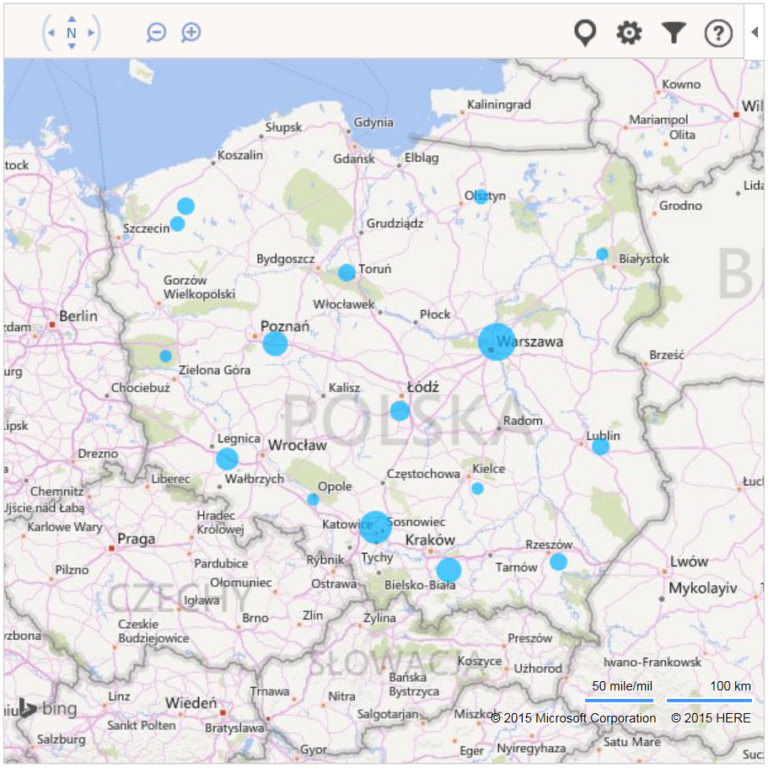Click the Bing logo
The width and height of the screenshot is (768, 768).
pos(45,709)
